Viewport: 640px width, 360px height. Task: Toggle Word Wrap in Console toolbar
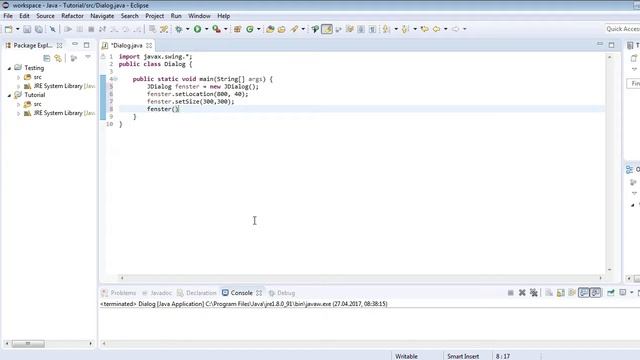coord(572,293)
